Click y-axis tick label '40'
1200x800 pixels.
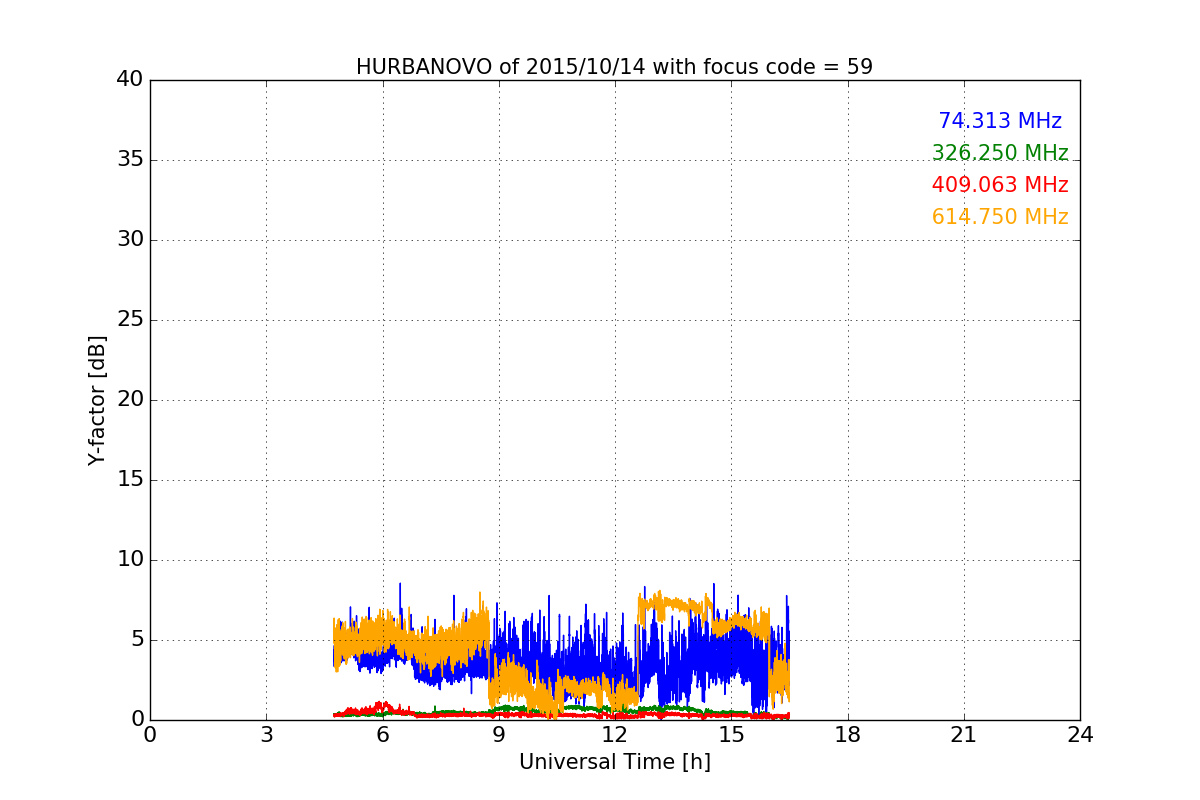pyautogui.click(x=130, y=80)
